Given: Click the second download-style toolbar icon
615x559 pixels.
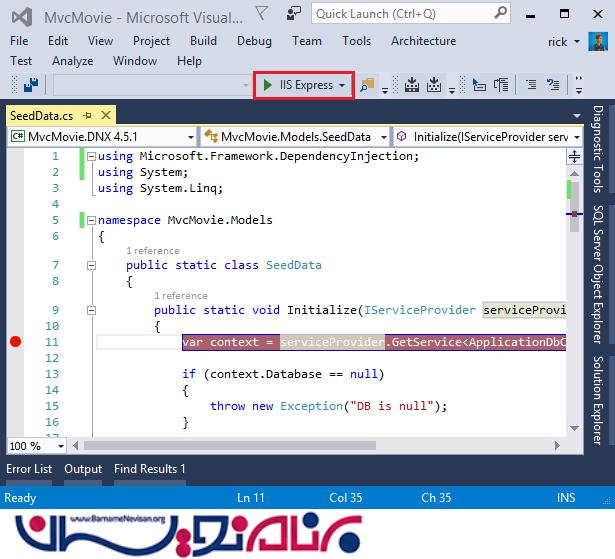Looking at the screenshot, I should (x=434, y=85).
